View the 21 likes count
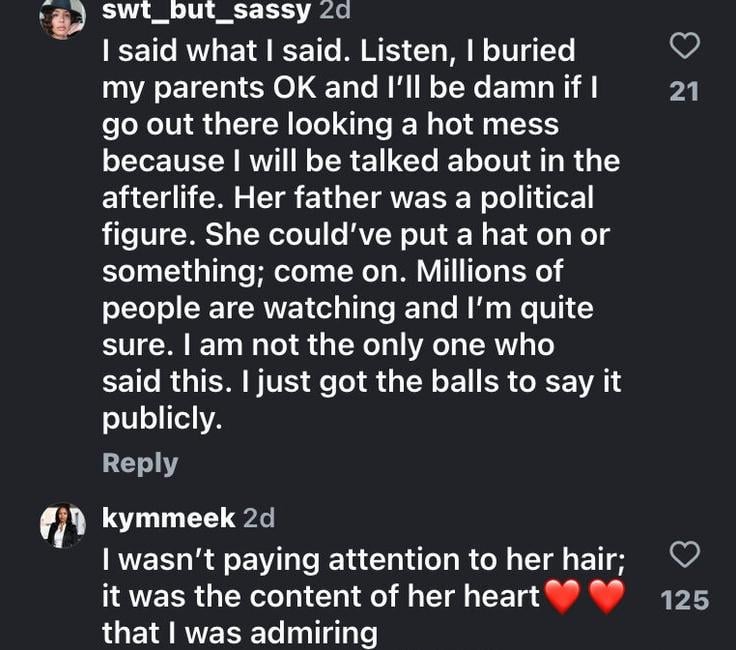Image resolution: width=736 pixels, height=650 pixels. tap(684, 92)
